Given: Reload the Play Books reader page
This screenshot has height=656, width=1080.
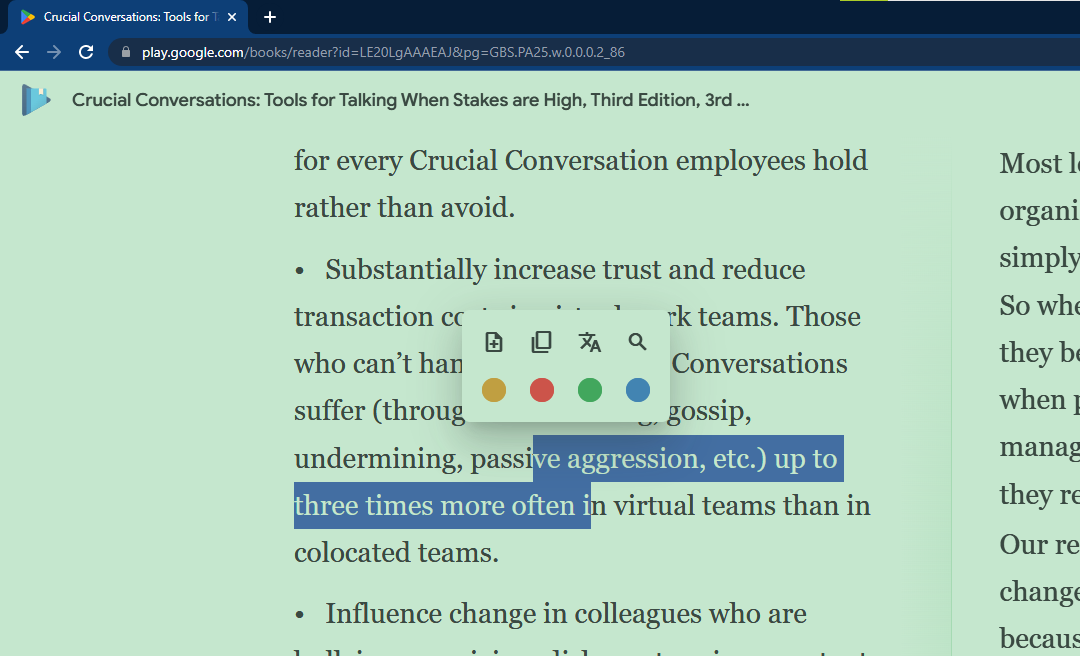Looking at the screenshot, I should 86,52.
